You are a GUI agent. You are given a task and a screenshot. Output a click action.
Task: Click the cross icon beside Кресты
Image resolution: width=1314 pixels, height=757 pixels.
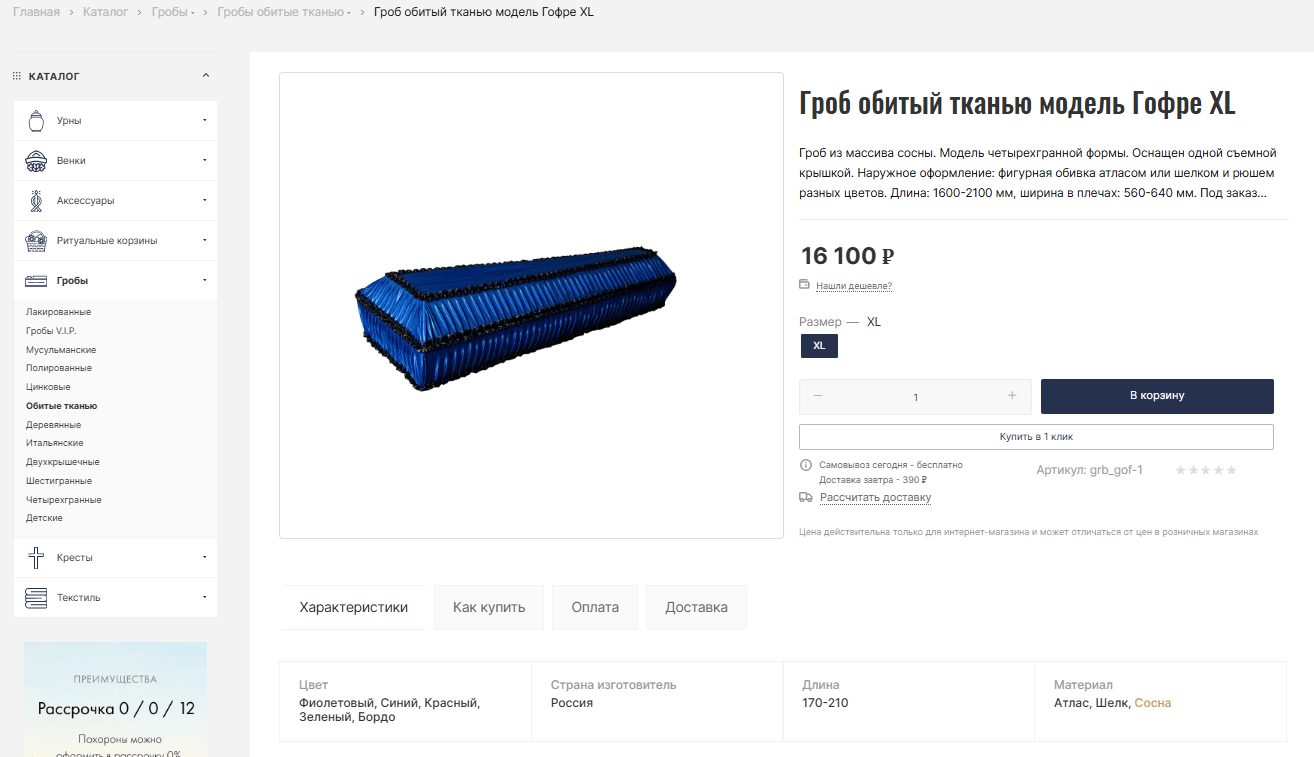click(36, 558)
